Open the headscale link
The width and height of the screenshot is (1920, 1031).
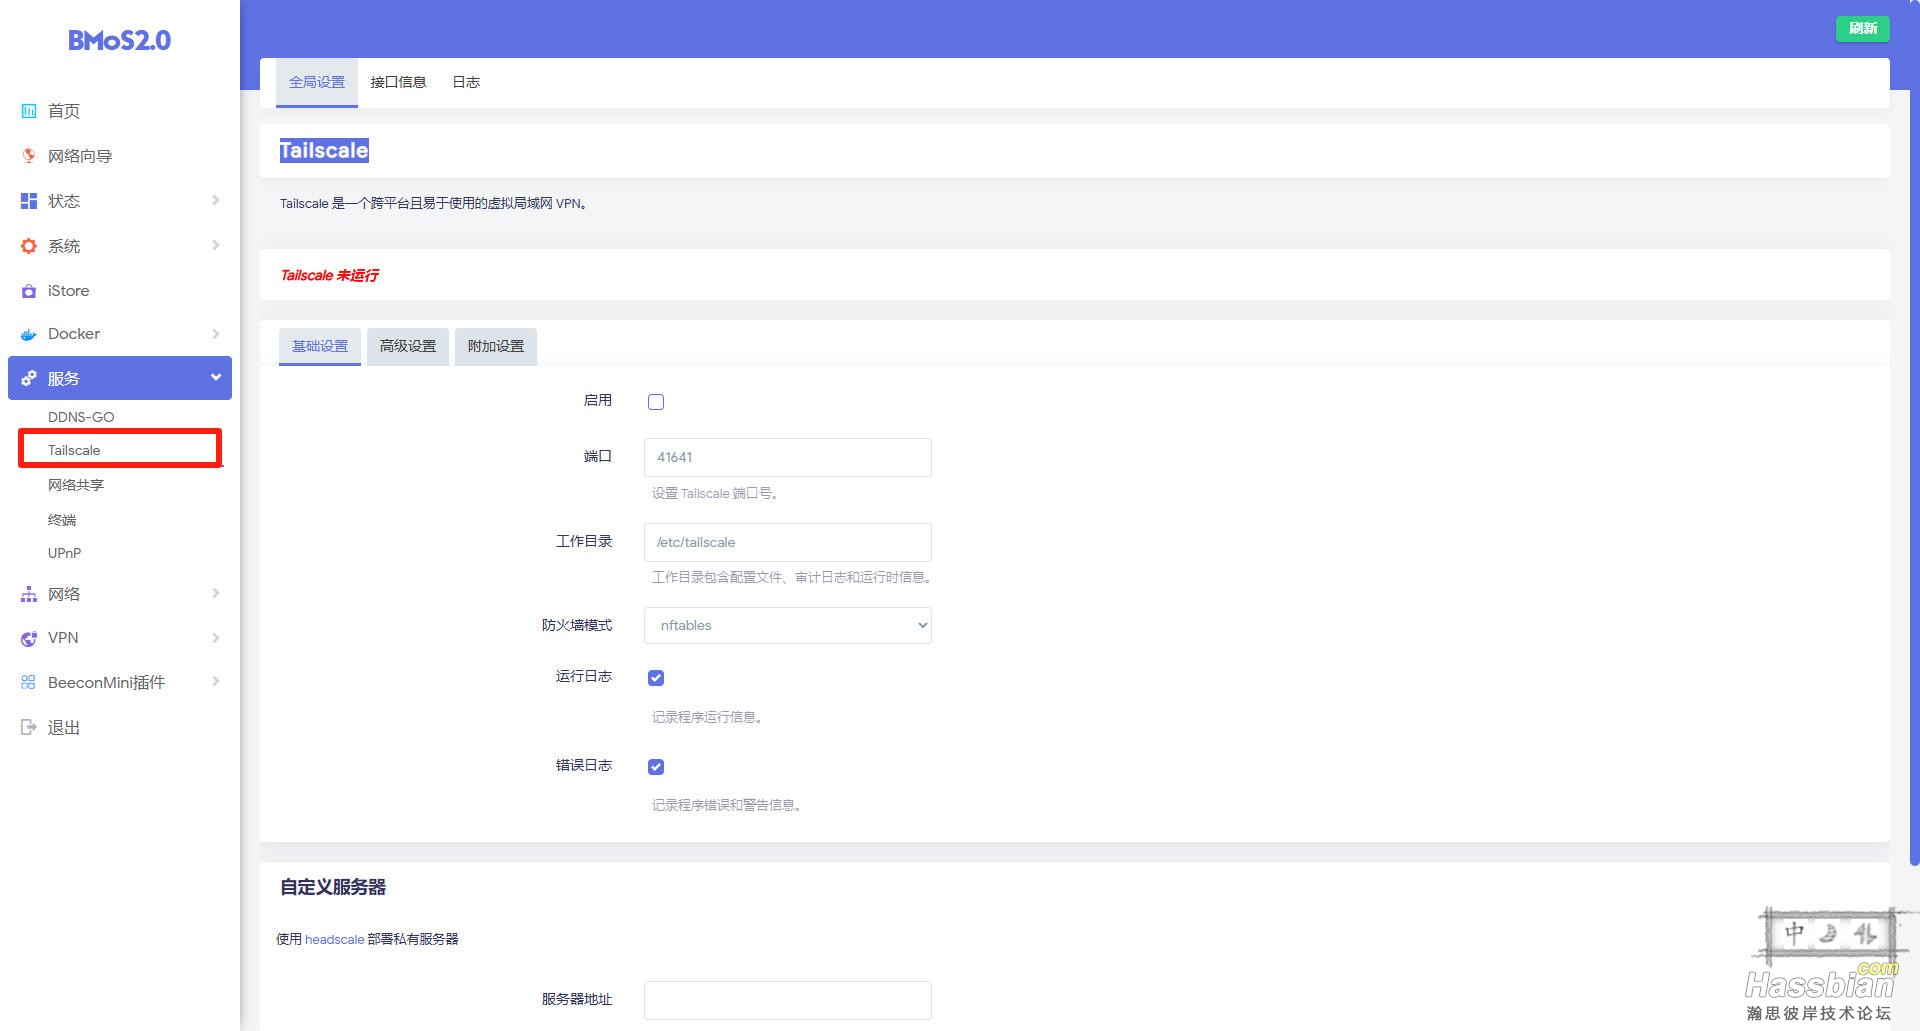(x=334, y=939)
